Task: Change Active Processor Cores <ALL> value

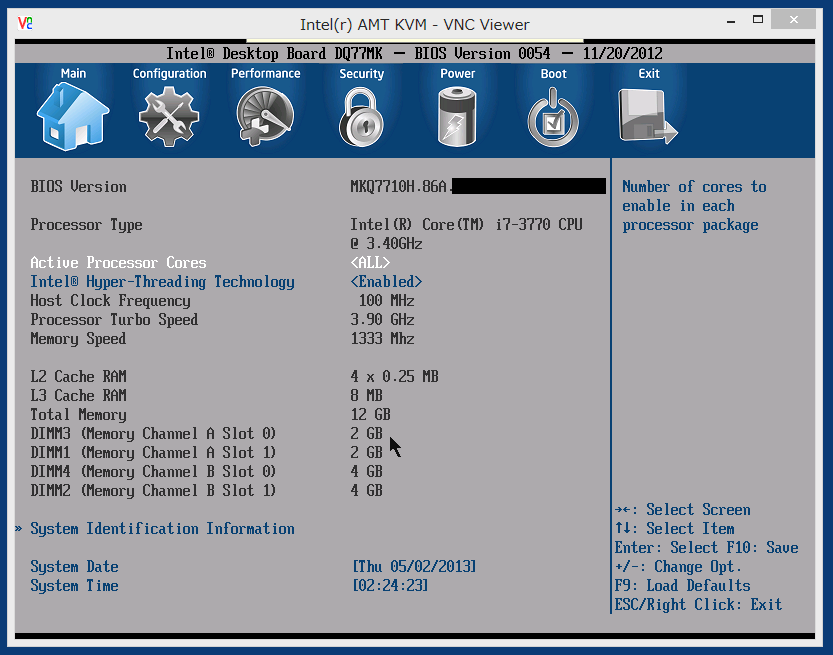Action: point(370,262)
